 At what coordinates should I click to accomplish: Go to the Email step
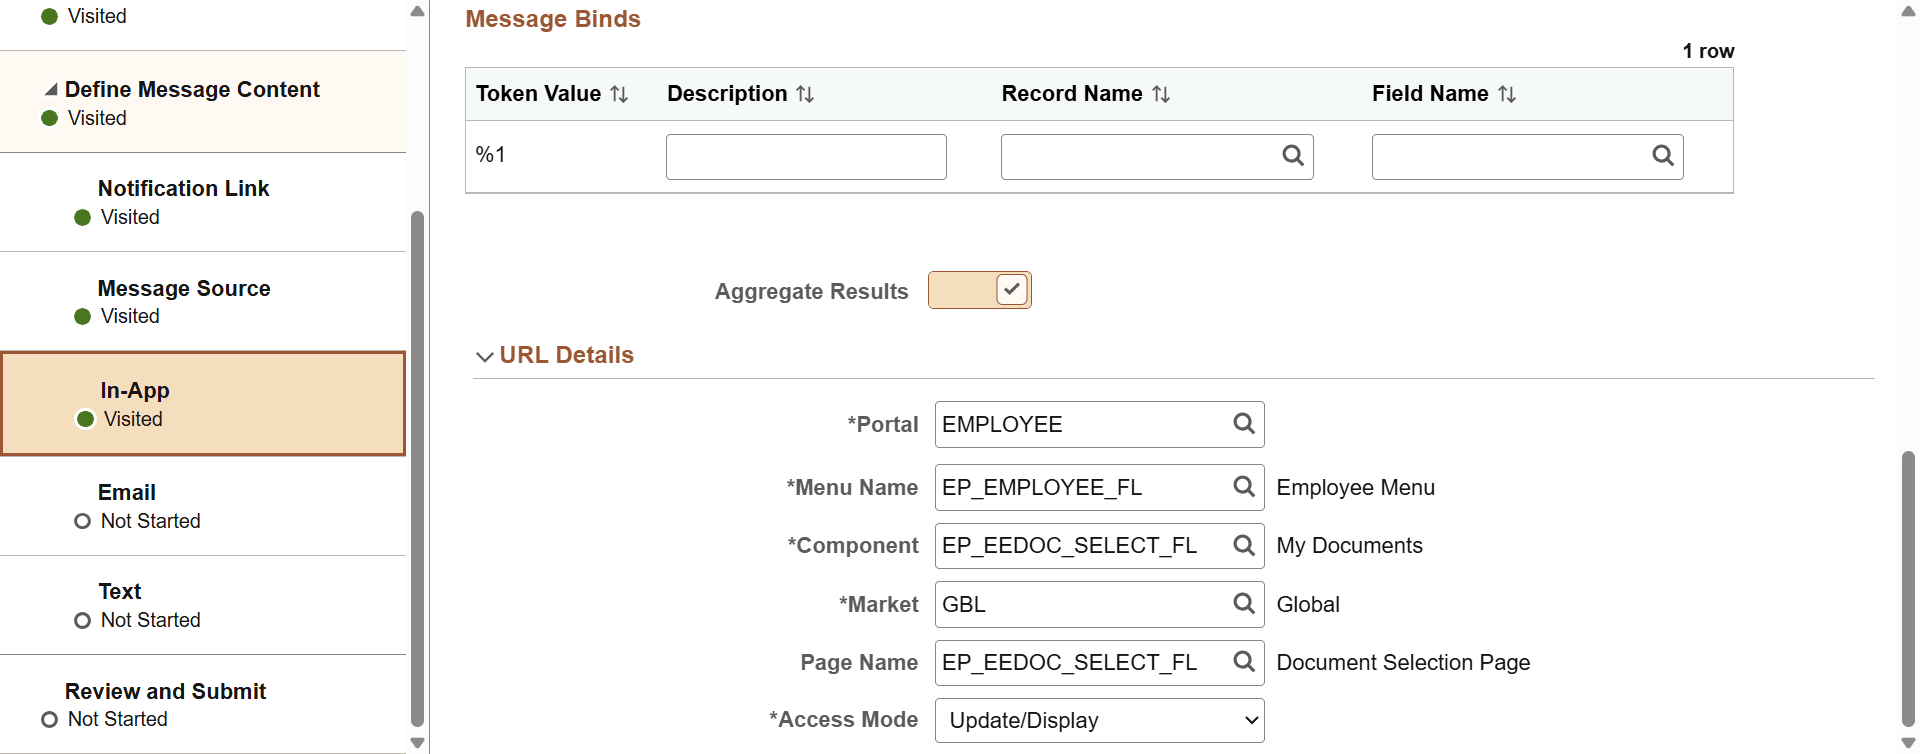(127, 493)
